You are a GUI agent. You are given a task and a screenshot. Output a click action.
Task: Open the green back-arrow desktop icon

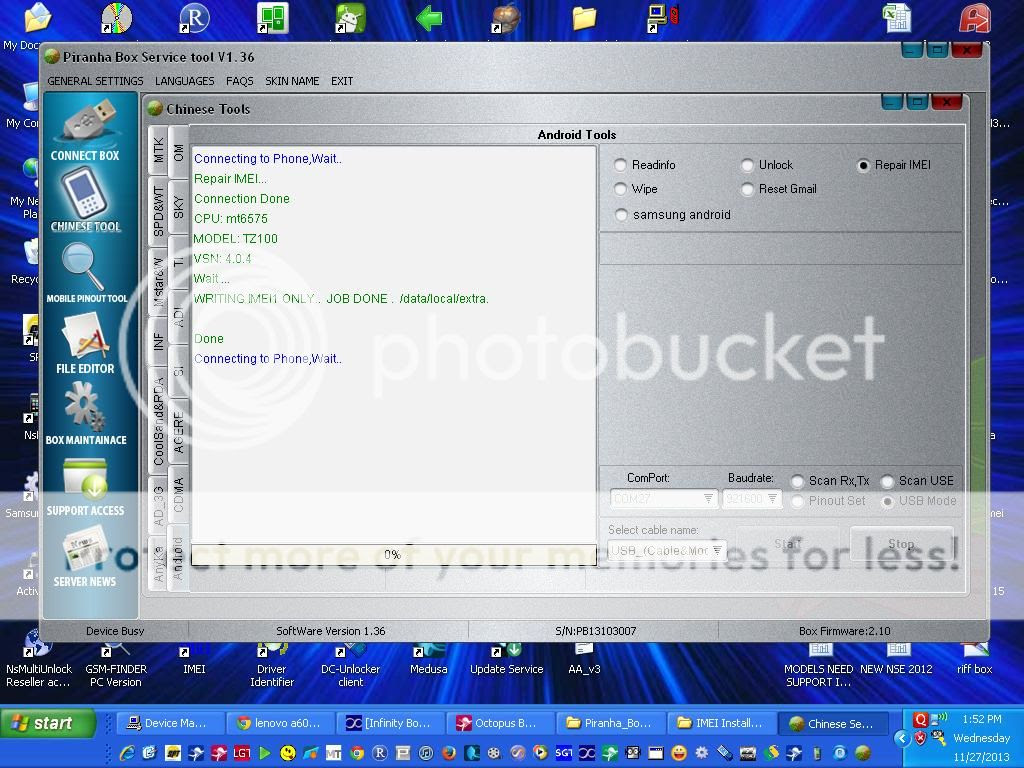(x=429, y=18)
